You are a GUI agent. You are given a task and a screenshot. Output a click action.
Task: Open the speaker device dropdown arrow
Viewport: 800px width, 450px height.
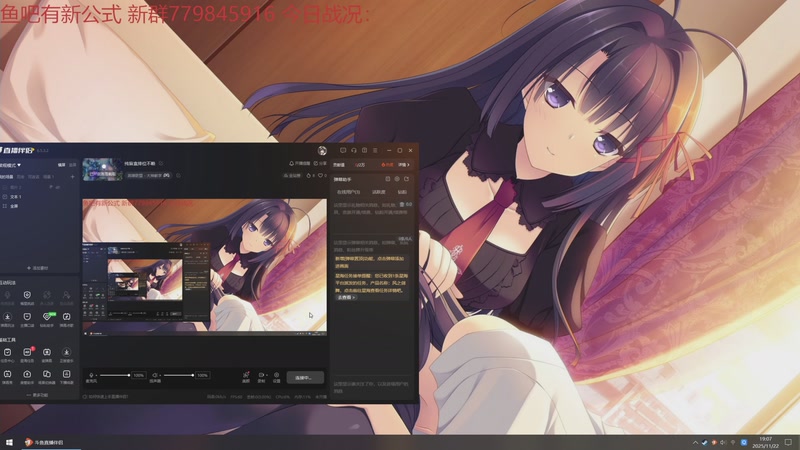tap(160, 376)
